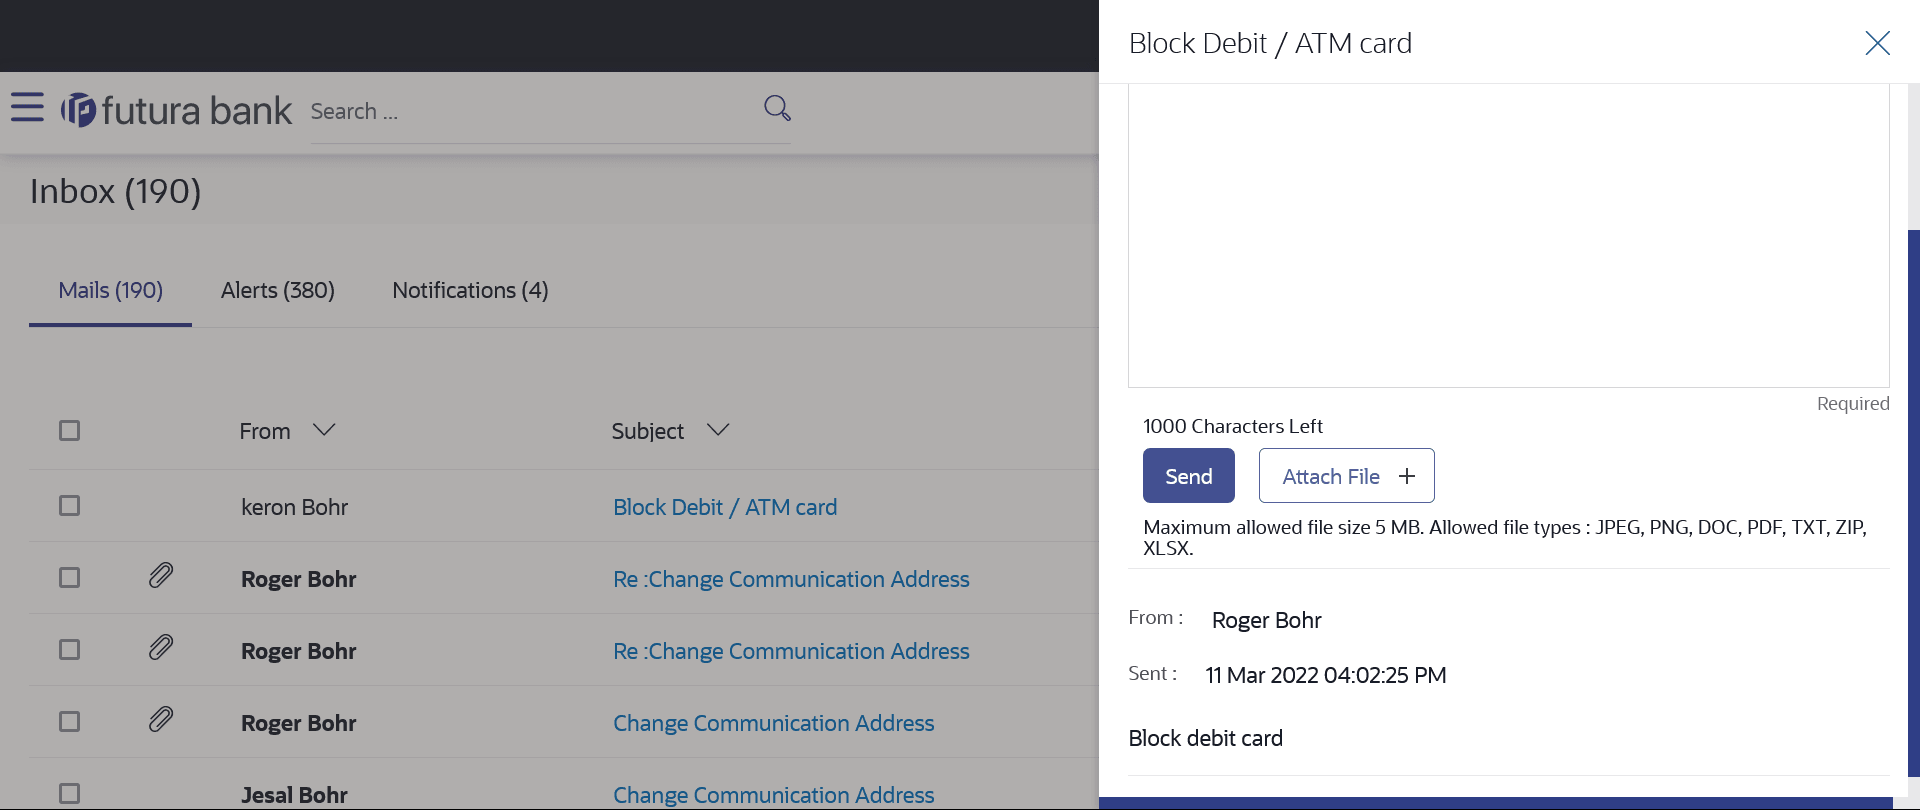This screenshot has height=810, width=1920.
Task: Click paperclip on second Re: Change Communication Address mail
Action: click(161, 648)
